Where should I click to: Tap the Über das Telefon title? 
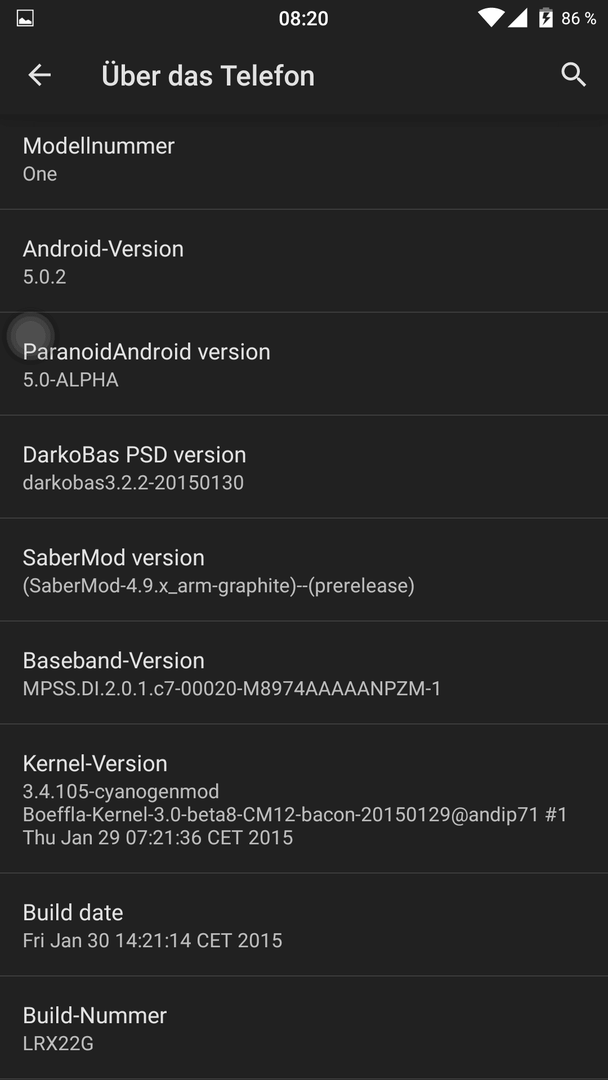tap(208, 75)
